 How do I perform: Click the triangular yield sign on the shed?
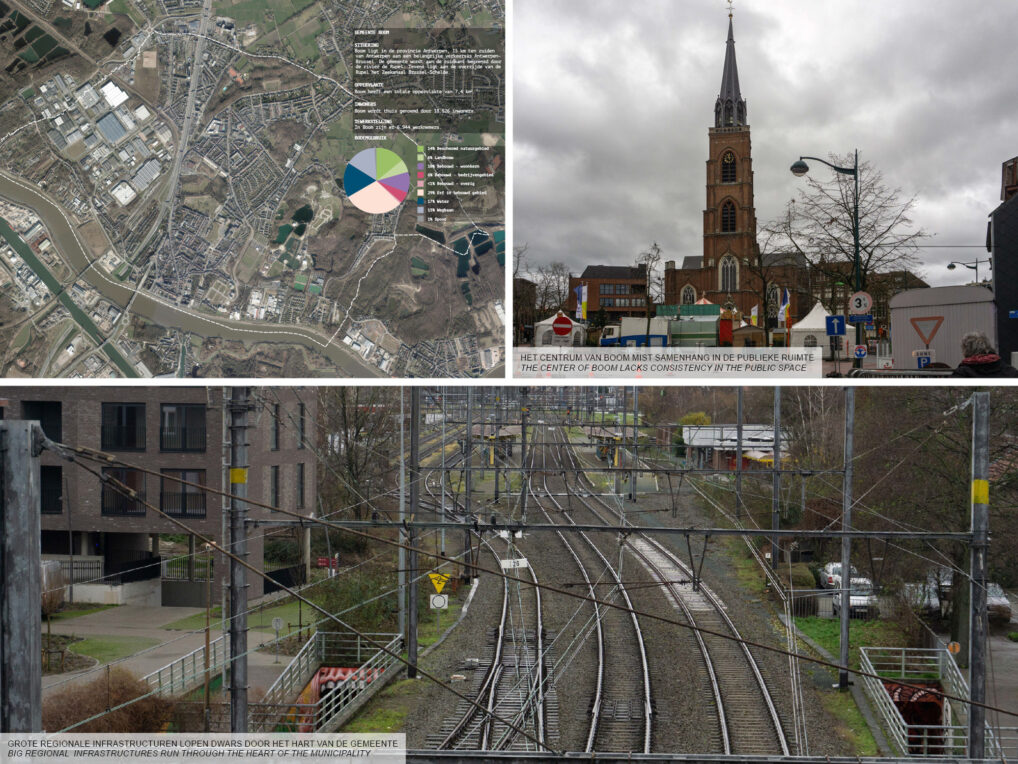click(927, 330)
